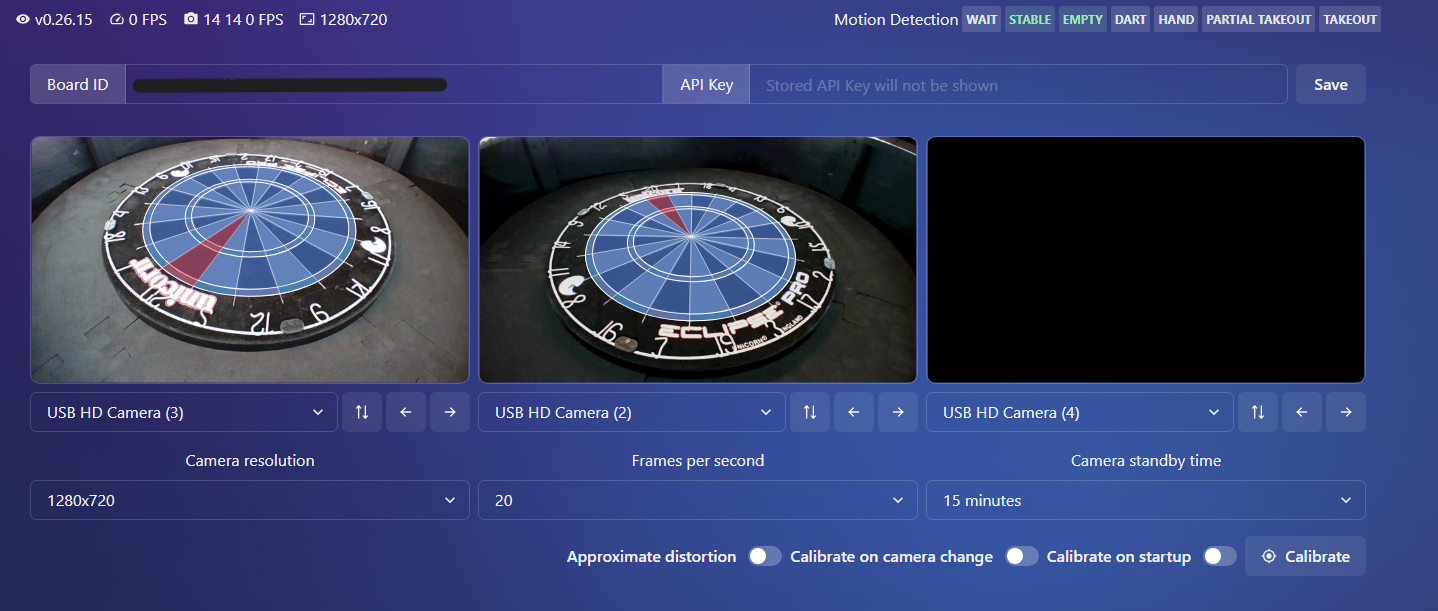Click the Frames per second label
Screen dimensions: 1438x611
tap(698, 461)
